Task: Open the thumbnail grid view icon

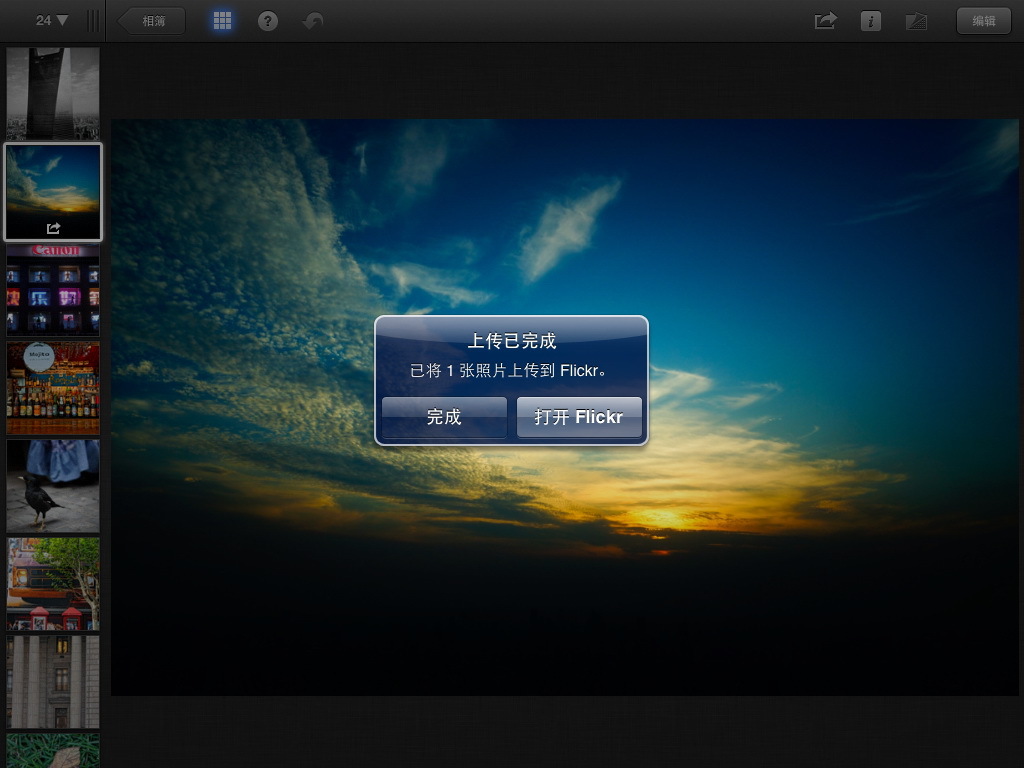Action: point(222,20)
